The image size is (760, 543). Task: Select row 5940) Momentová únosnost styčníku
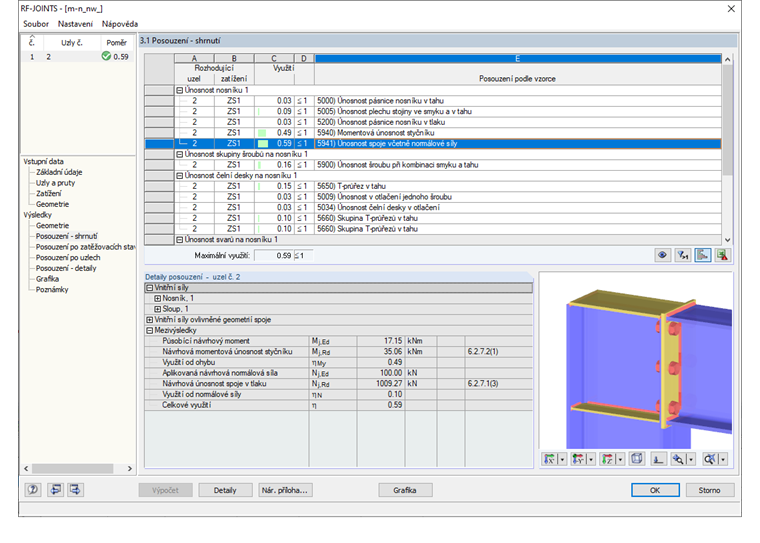(433, 133)
